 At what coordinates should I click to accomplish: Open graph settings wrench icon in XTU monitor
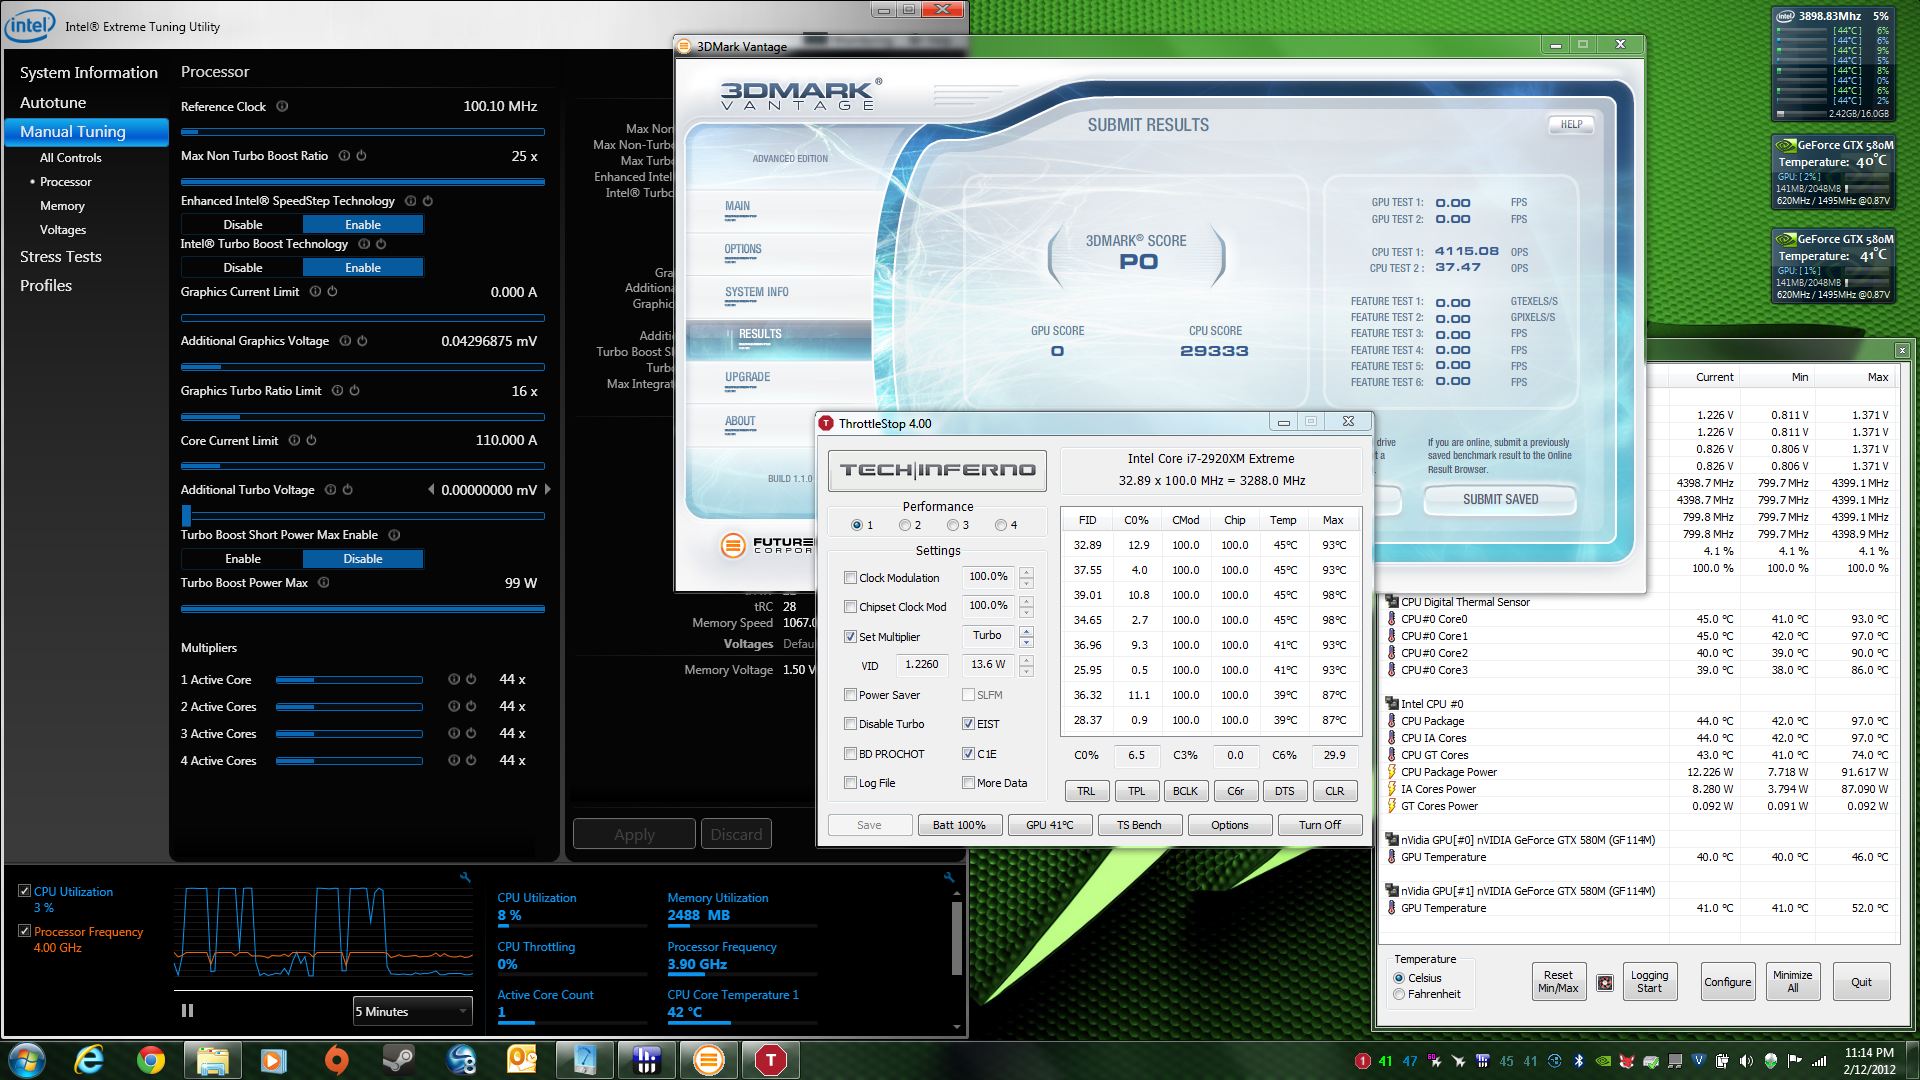(465, 878)
